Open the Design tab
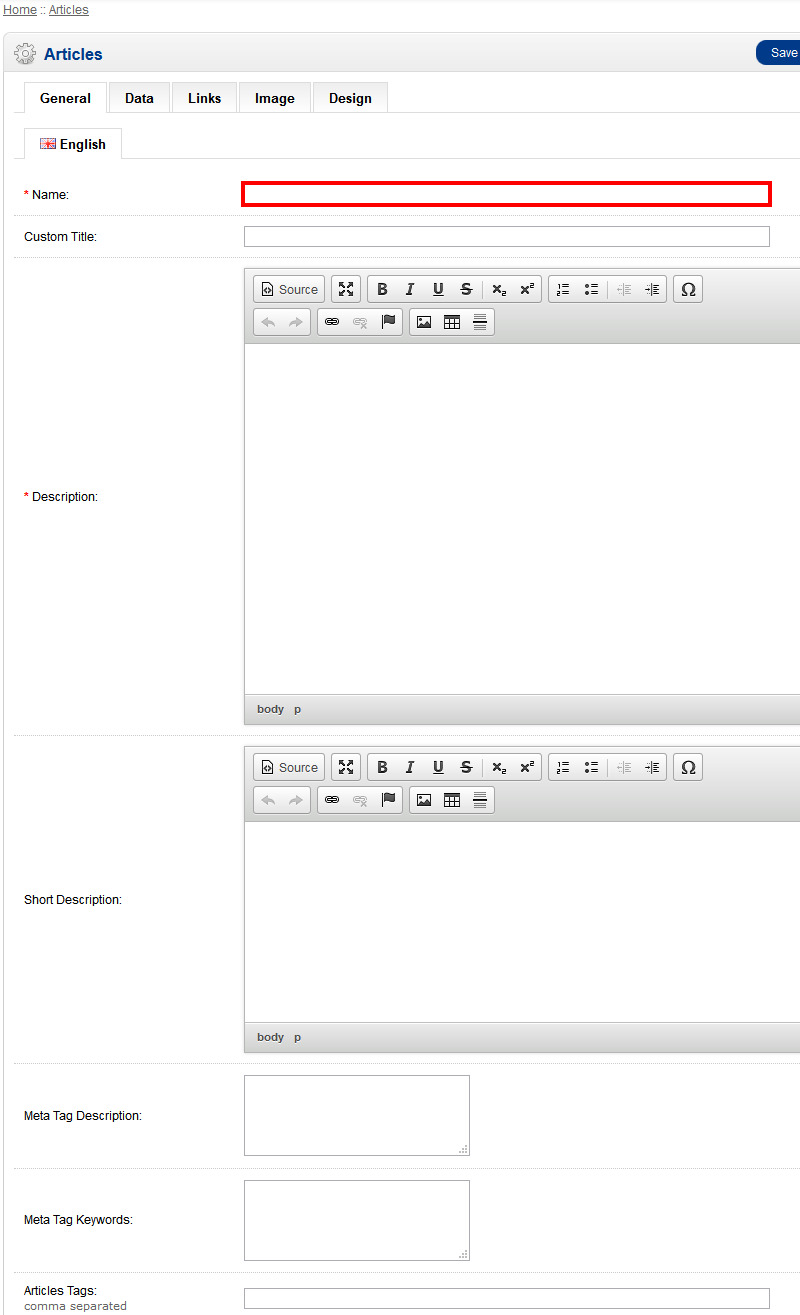The width and height of the screenshot is (800, 1315). point(350,98)
